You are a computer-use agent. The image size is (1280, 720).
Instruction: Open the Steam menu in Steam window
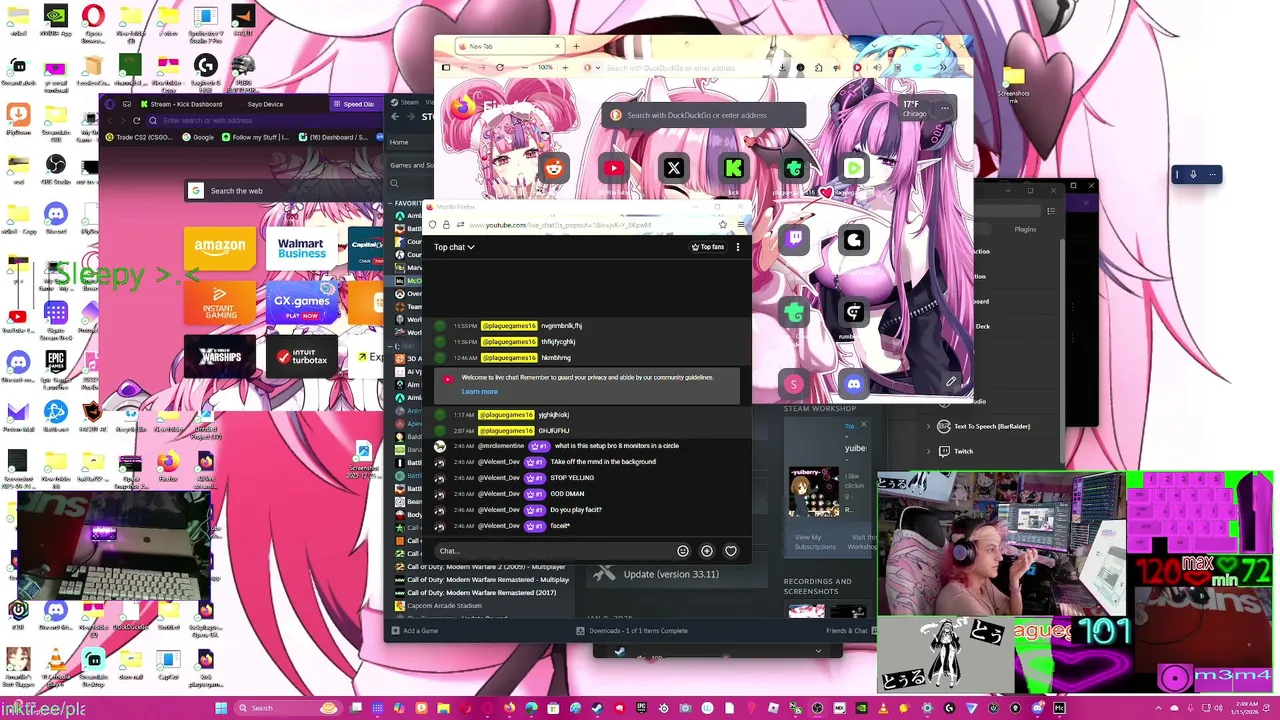pos(409,102)
